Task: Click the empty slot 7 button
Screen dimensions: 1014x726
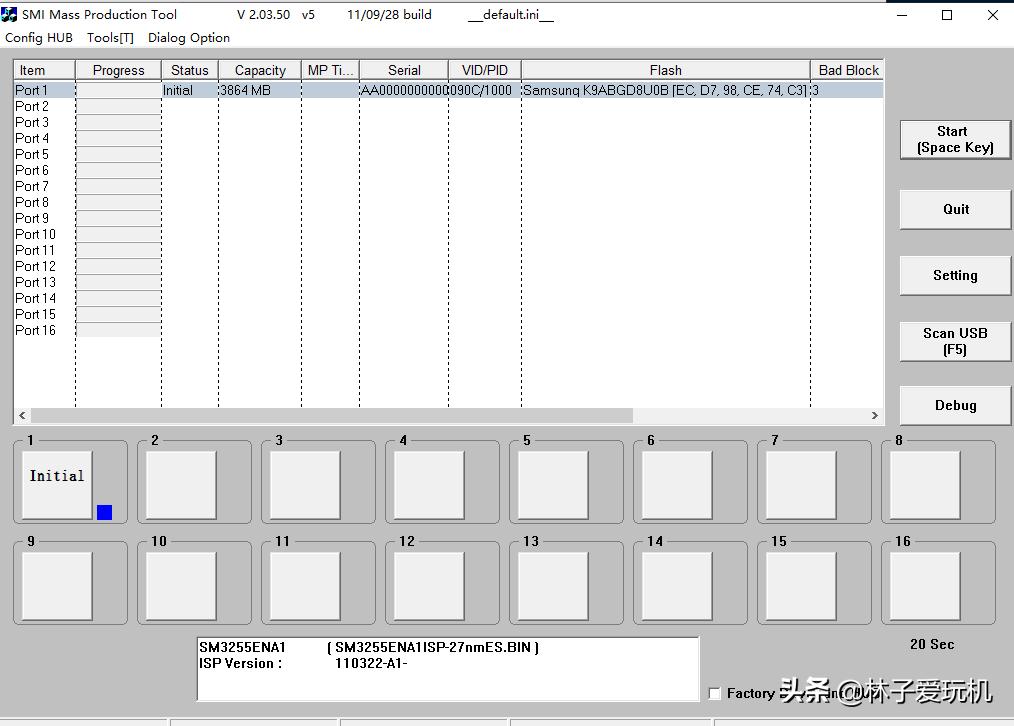Action: click(801, 485)
